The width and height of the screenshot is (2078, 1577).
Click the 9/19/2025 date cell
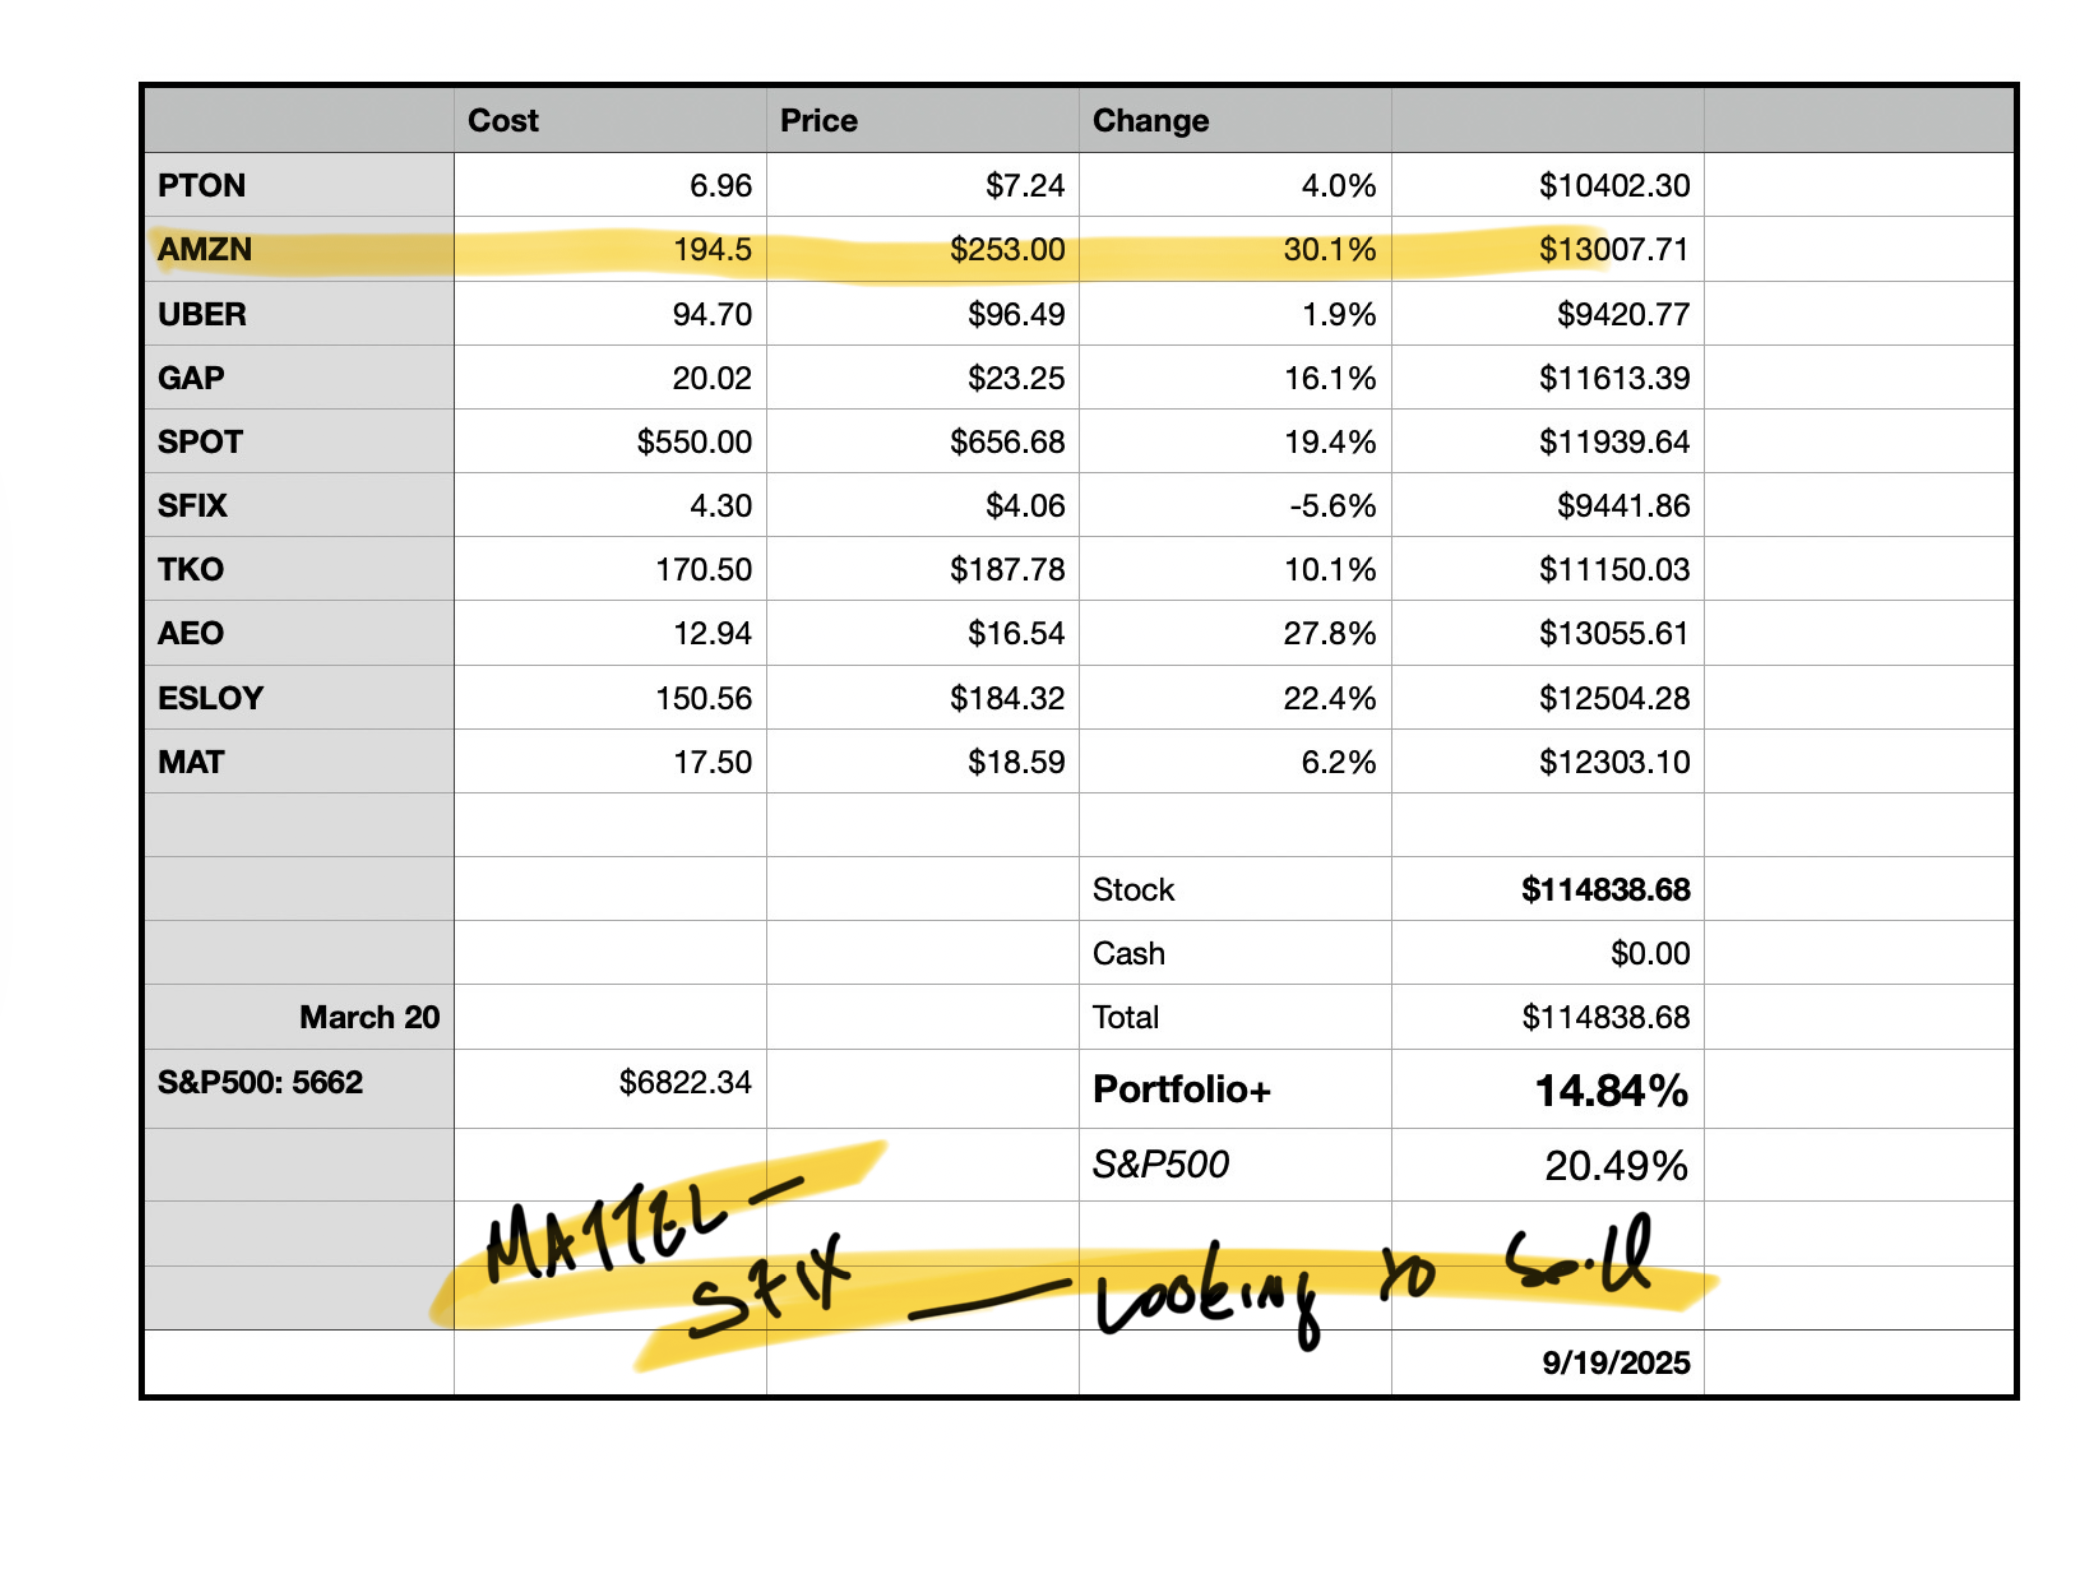point(1614,1362)
